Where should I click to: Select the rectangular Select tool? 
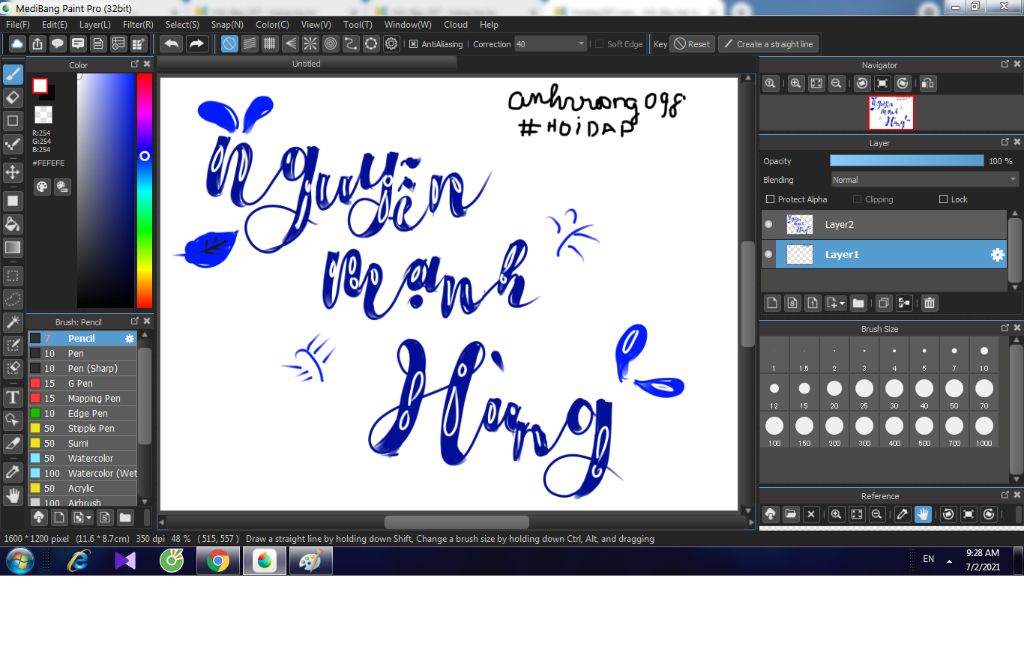[12, 276]
